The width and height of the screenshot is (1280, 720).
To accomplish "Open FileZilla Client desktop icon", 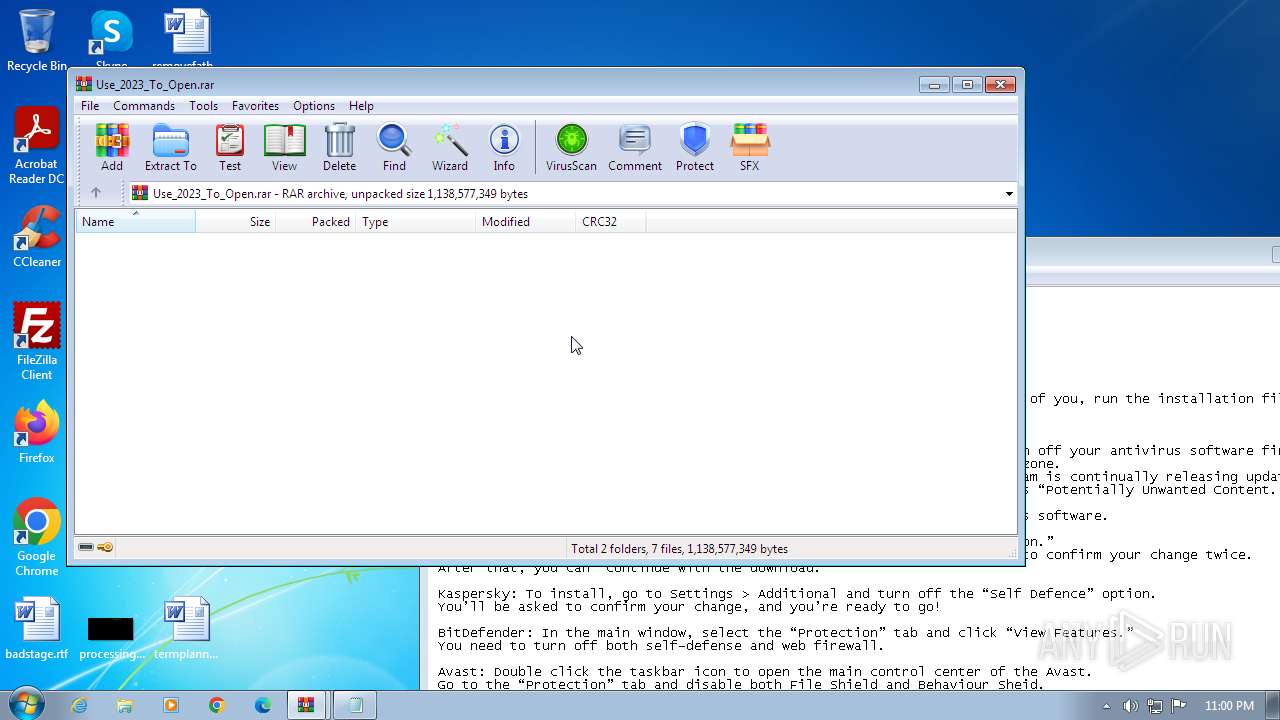I will click(x=37, y=342).
